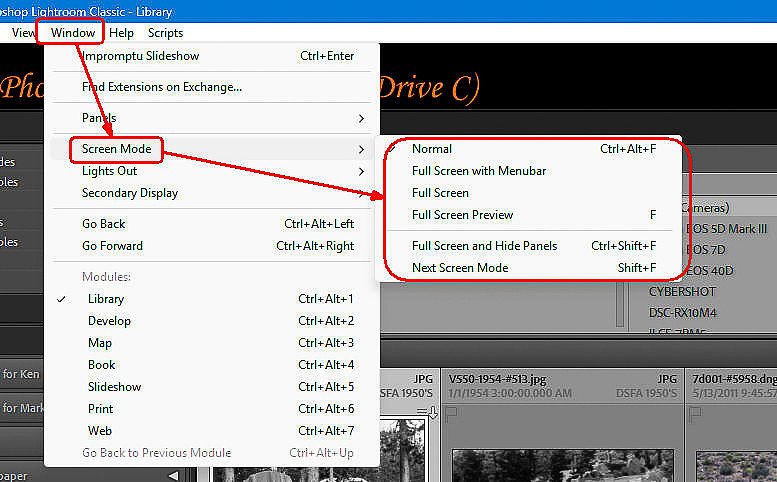Open the 'for Ken' collection
The height and width of the screenshot is (482, 777).
click(21, 374)
